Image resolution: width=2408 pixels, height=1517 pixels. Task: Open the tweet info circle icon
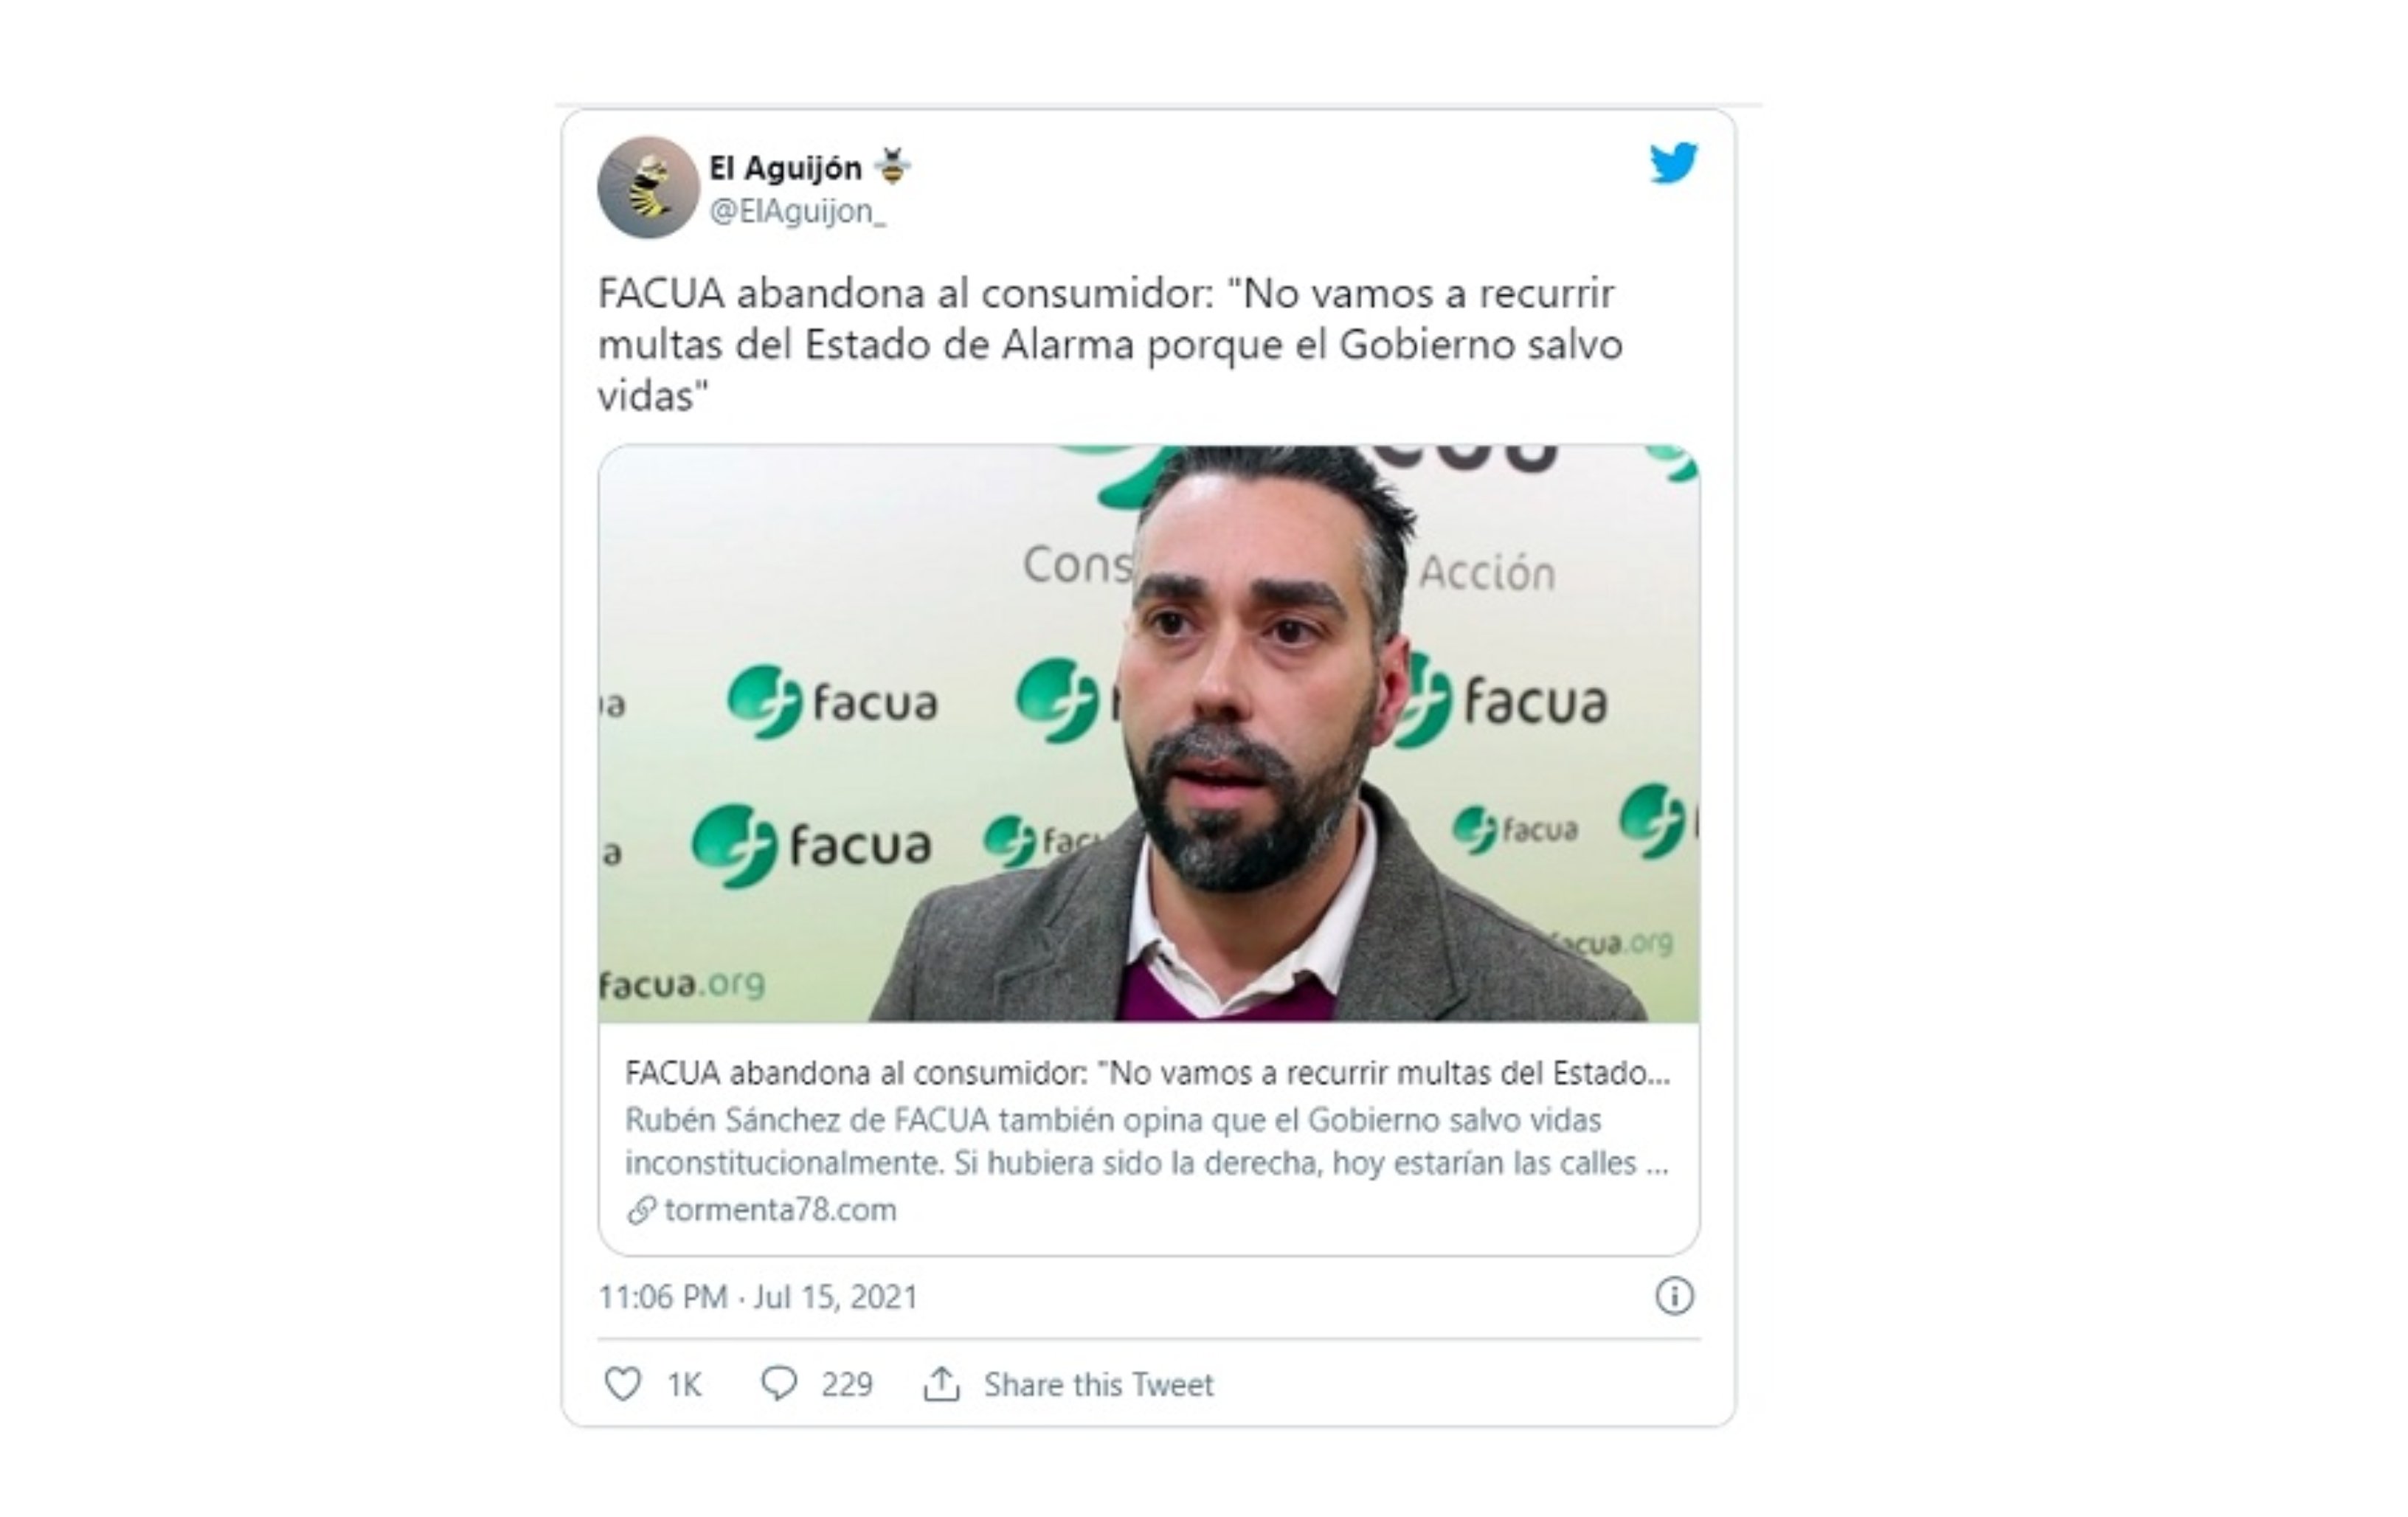click(x=1674, y=1296)
